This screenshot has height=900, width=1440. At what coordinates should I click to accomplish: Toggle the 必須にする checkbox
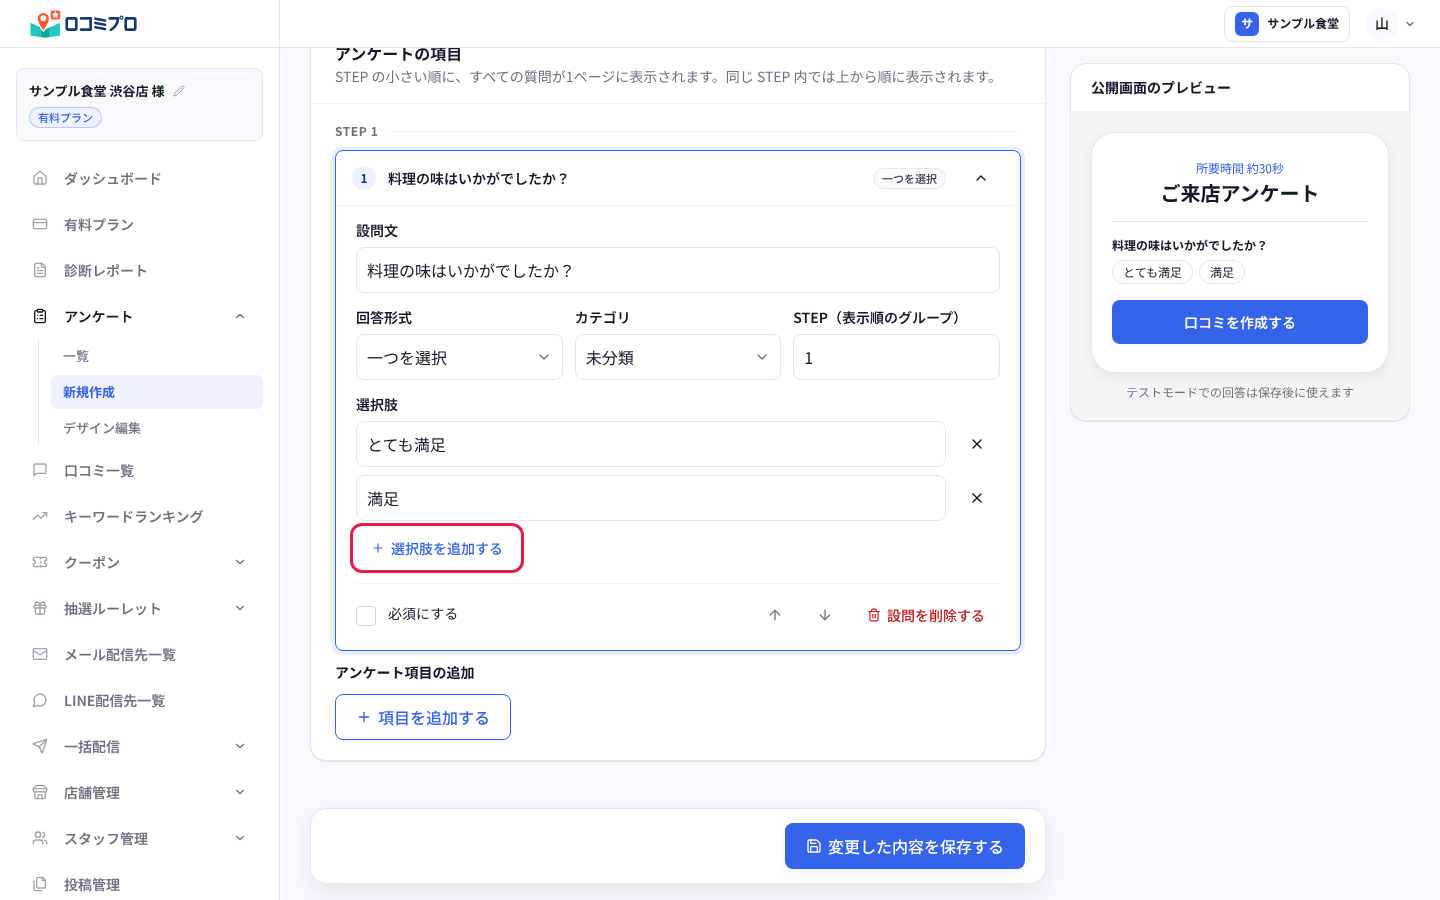(x=366, y=615)
